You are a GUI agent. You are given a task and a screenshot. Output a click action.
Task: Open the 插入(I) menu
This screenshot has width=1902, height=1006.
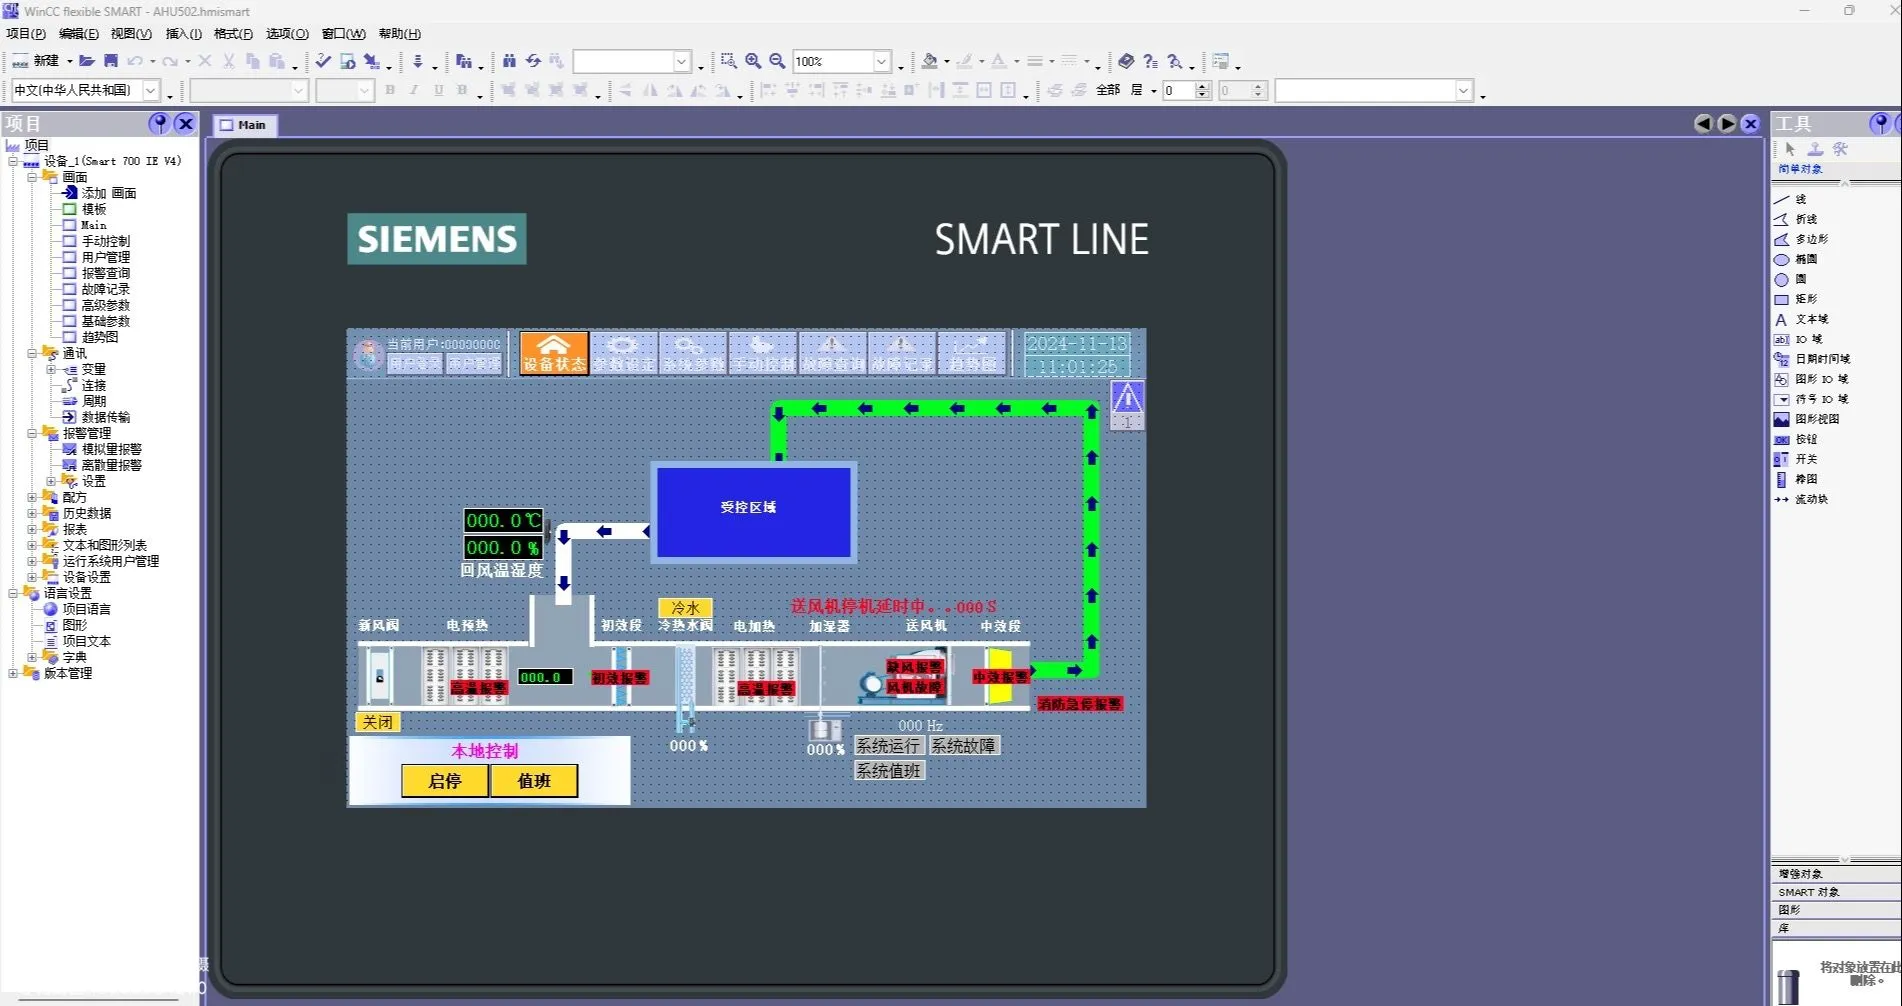point(183,34)
